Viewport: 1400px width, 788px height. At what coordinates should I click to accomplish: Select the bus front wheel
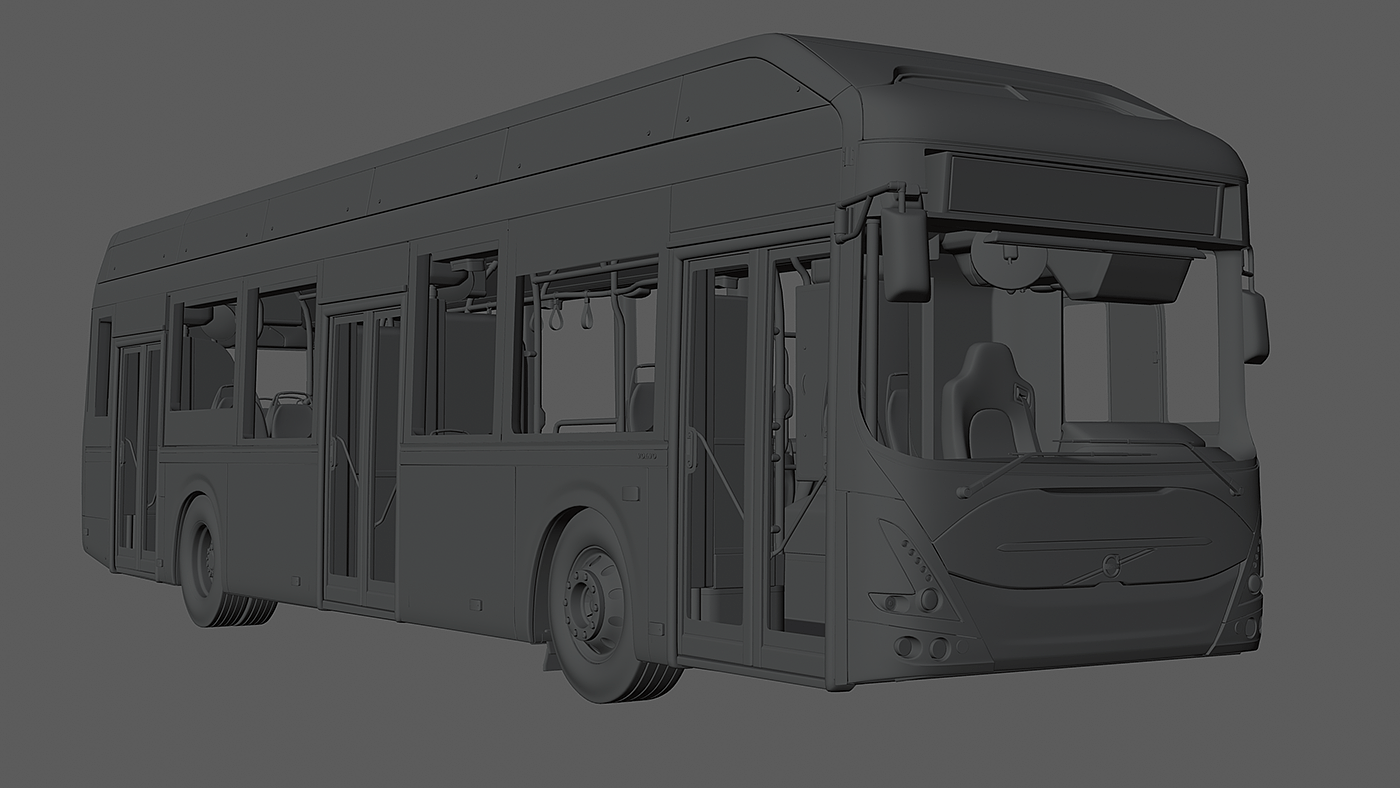pos(608,605)
